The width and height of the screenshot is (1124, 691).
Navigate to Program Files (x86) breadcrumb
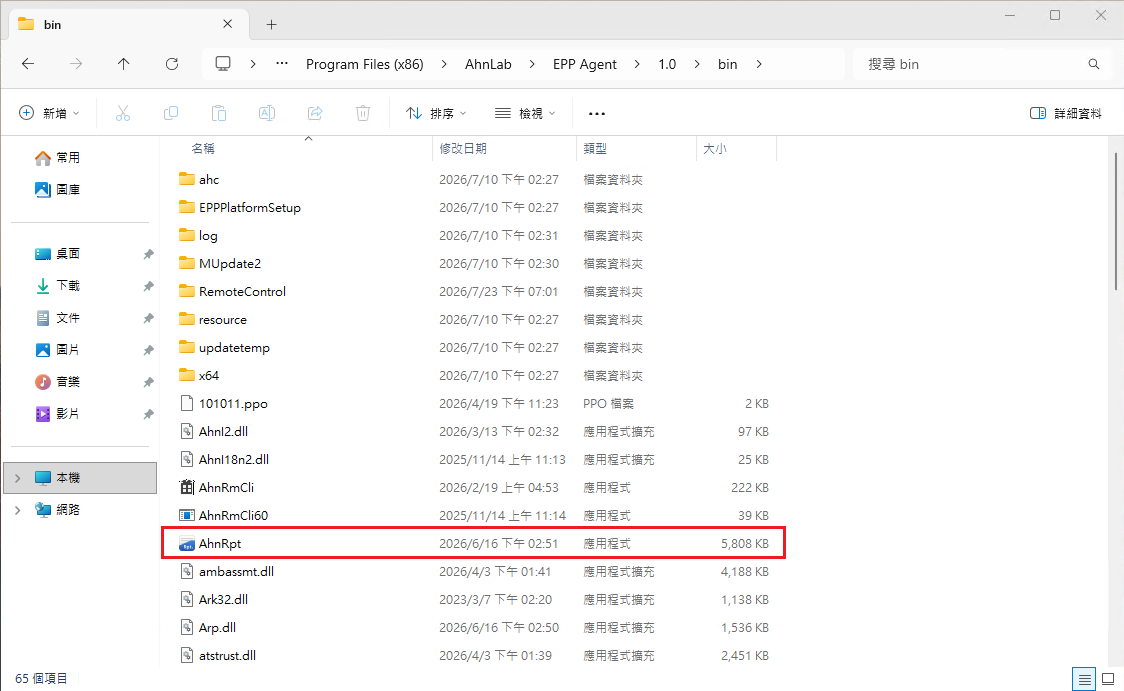click(x=364, y=64)
